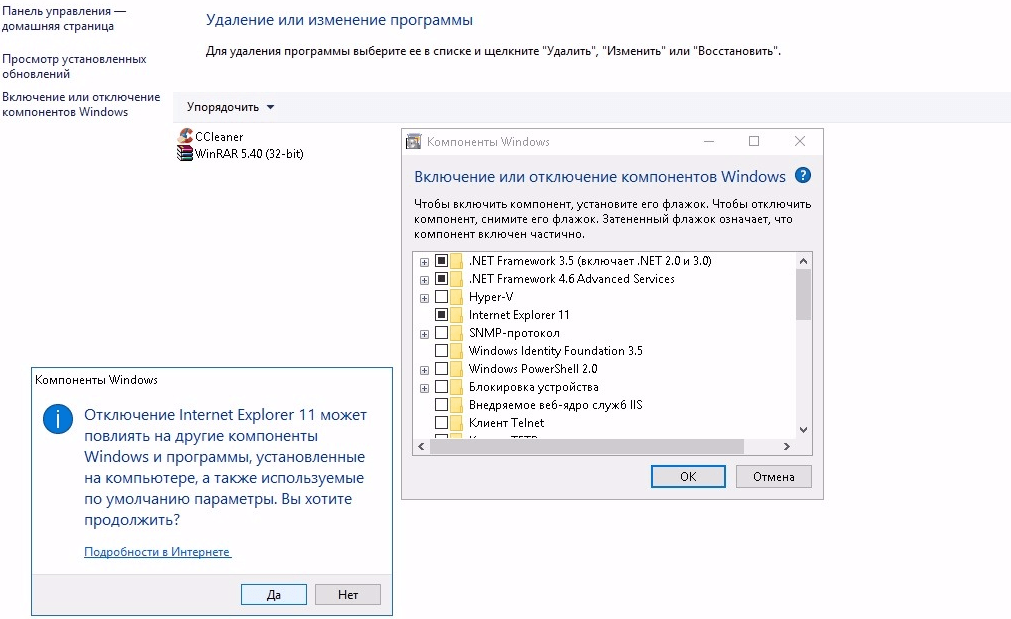This screenshot has height=619, width=1011.
Task: Select CCleaner in the programs list
Action: (x=219, y=137)
